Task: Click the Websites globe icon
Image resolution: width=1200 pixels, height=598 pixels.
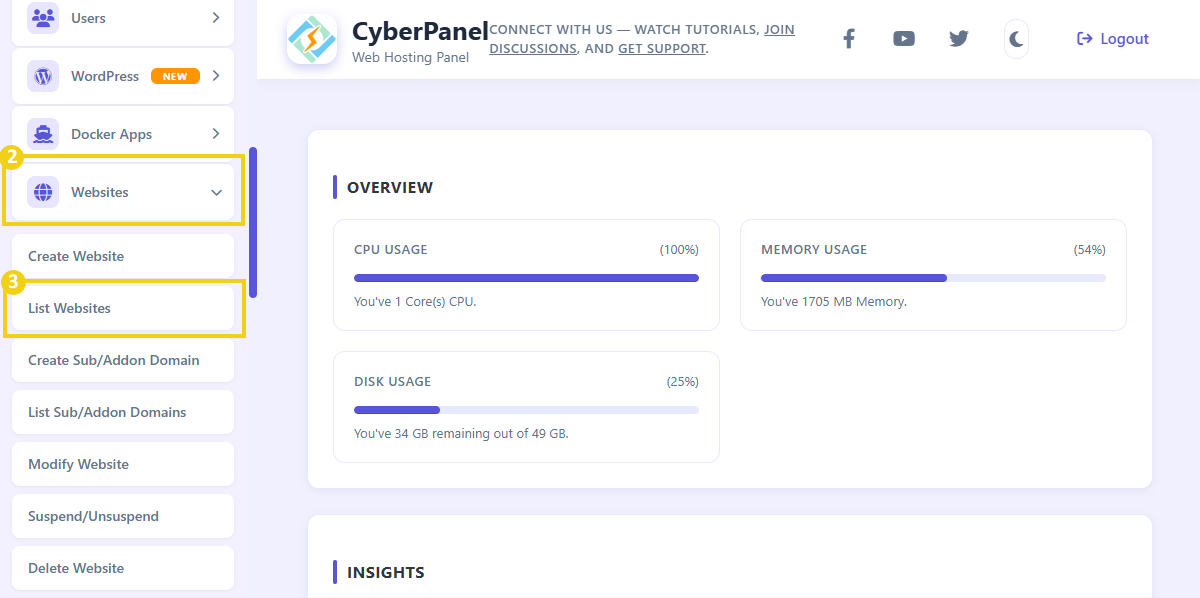Action: pyautogui.click(x=43, y=192)
